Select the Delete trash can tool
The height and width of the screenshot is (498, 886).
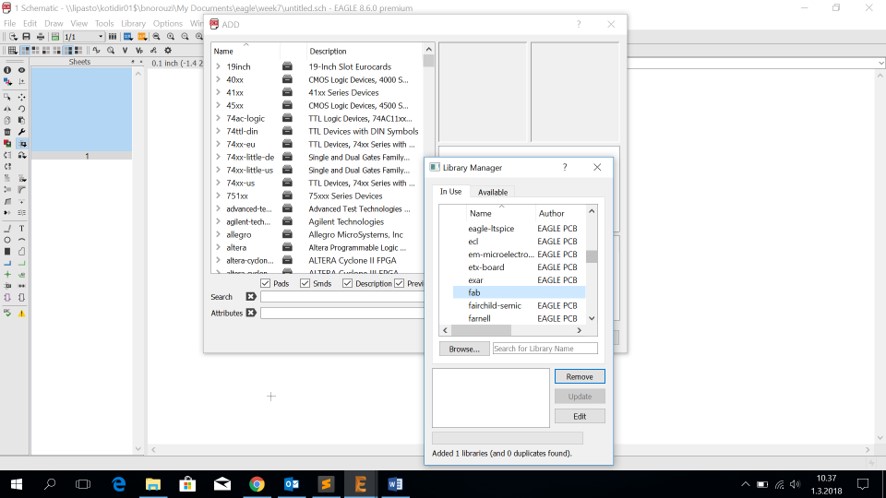(7, 132)
